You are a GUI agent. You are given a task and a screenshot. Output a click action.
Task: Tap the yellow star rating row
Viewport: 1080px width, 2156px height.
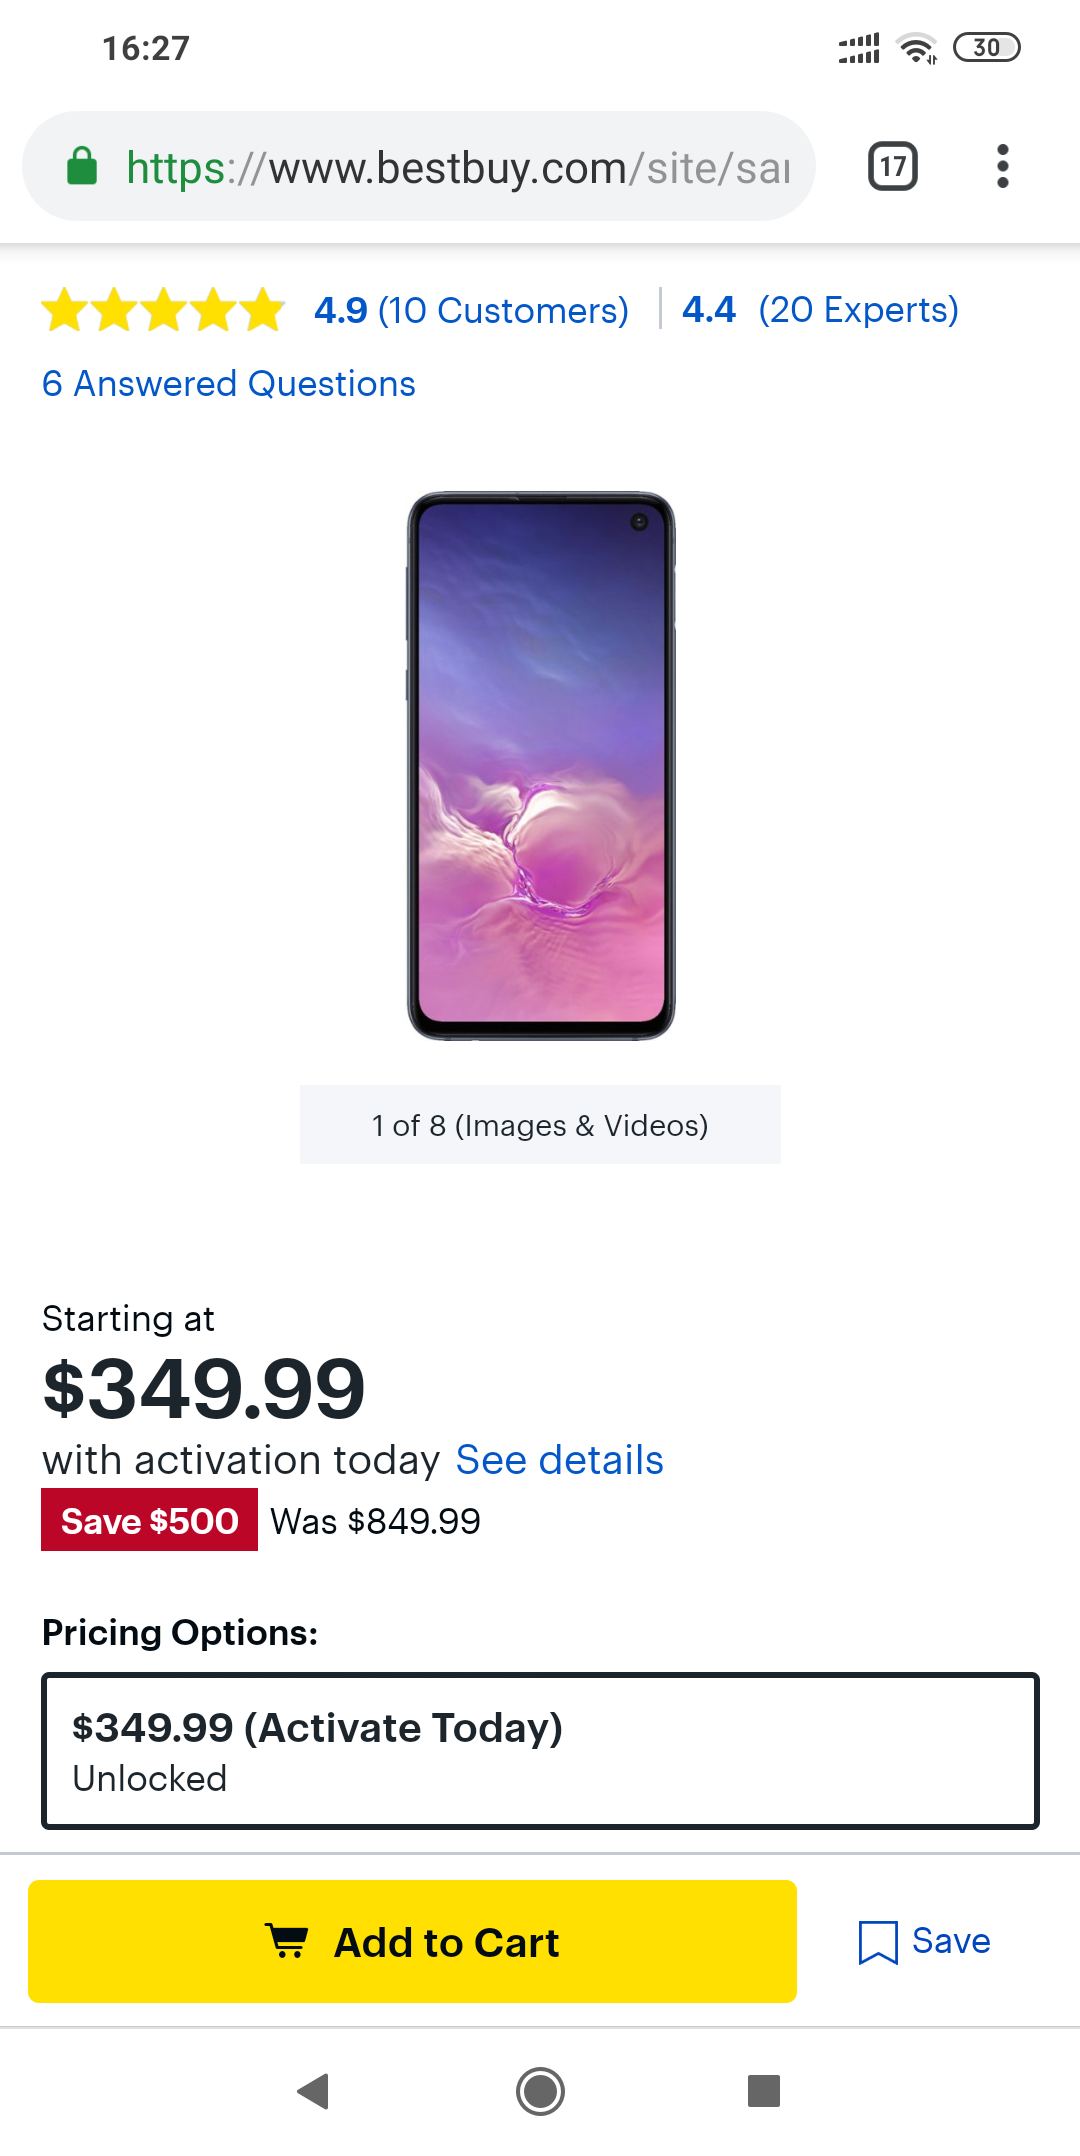[164, 310]
